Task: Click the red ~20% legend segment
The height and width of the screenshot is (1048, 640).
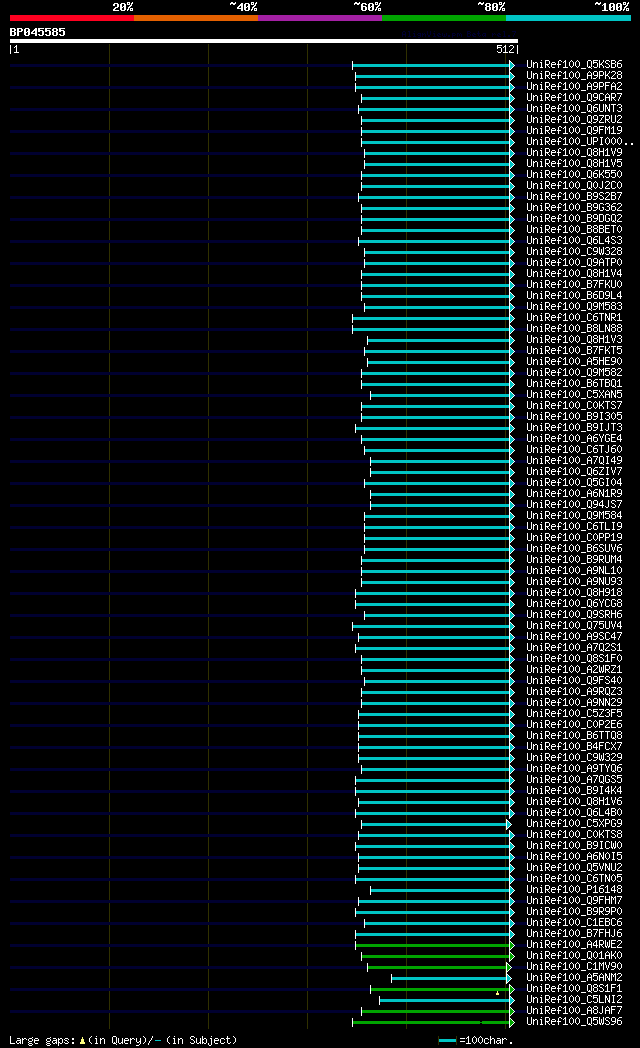Action: coord(71,18)
